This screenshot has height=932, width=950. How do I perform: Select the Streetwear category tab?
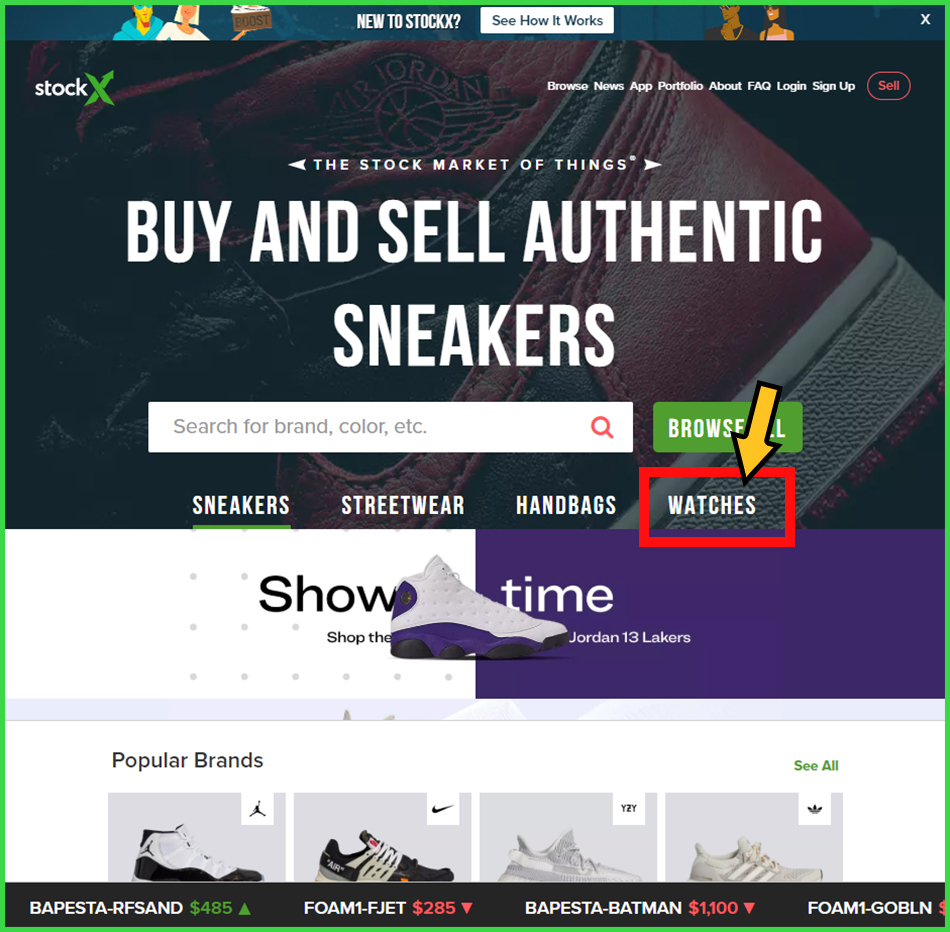click(x=403, y=505)
